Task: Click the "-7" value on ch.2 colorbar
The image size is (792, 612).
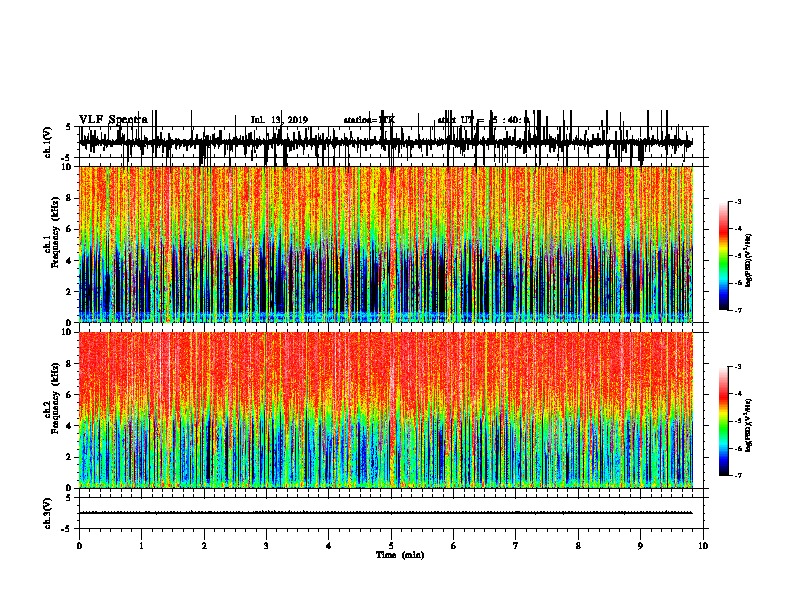Action: 737,476
